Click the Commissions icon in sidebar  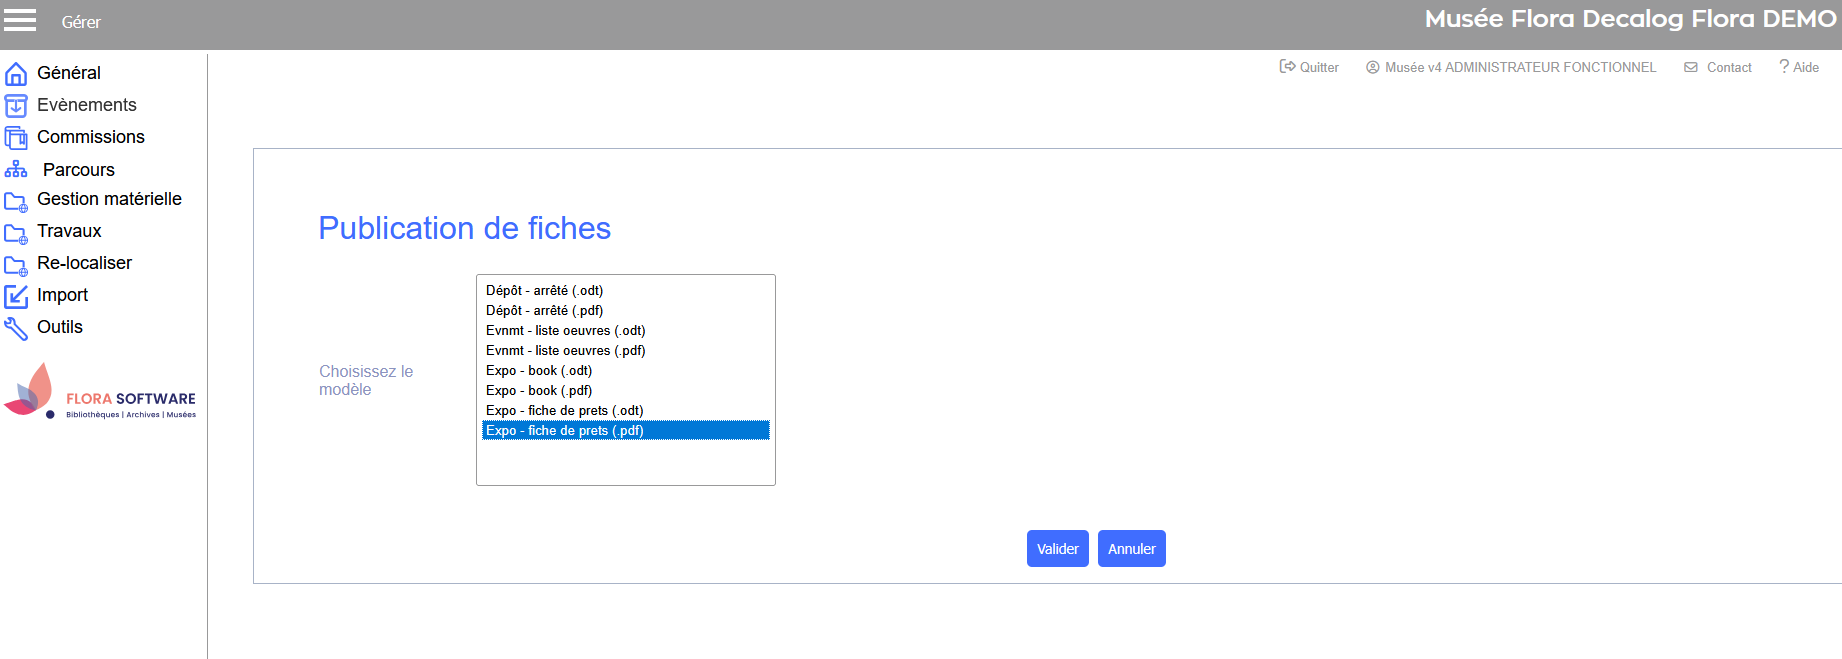tap(16, 138)
